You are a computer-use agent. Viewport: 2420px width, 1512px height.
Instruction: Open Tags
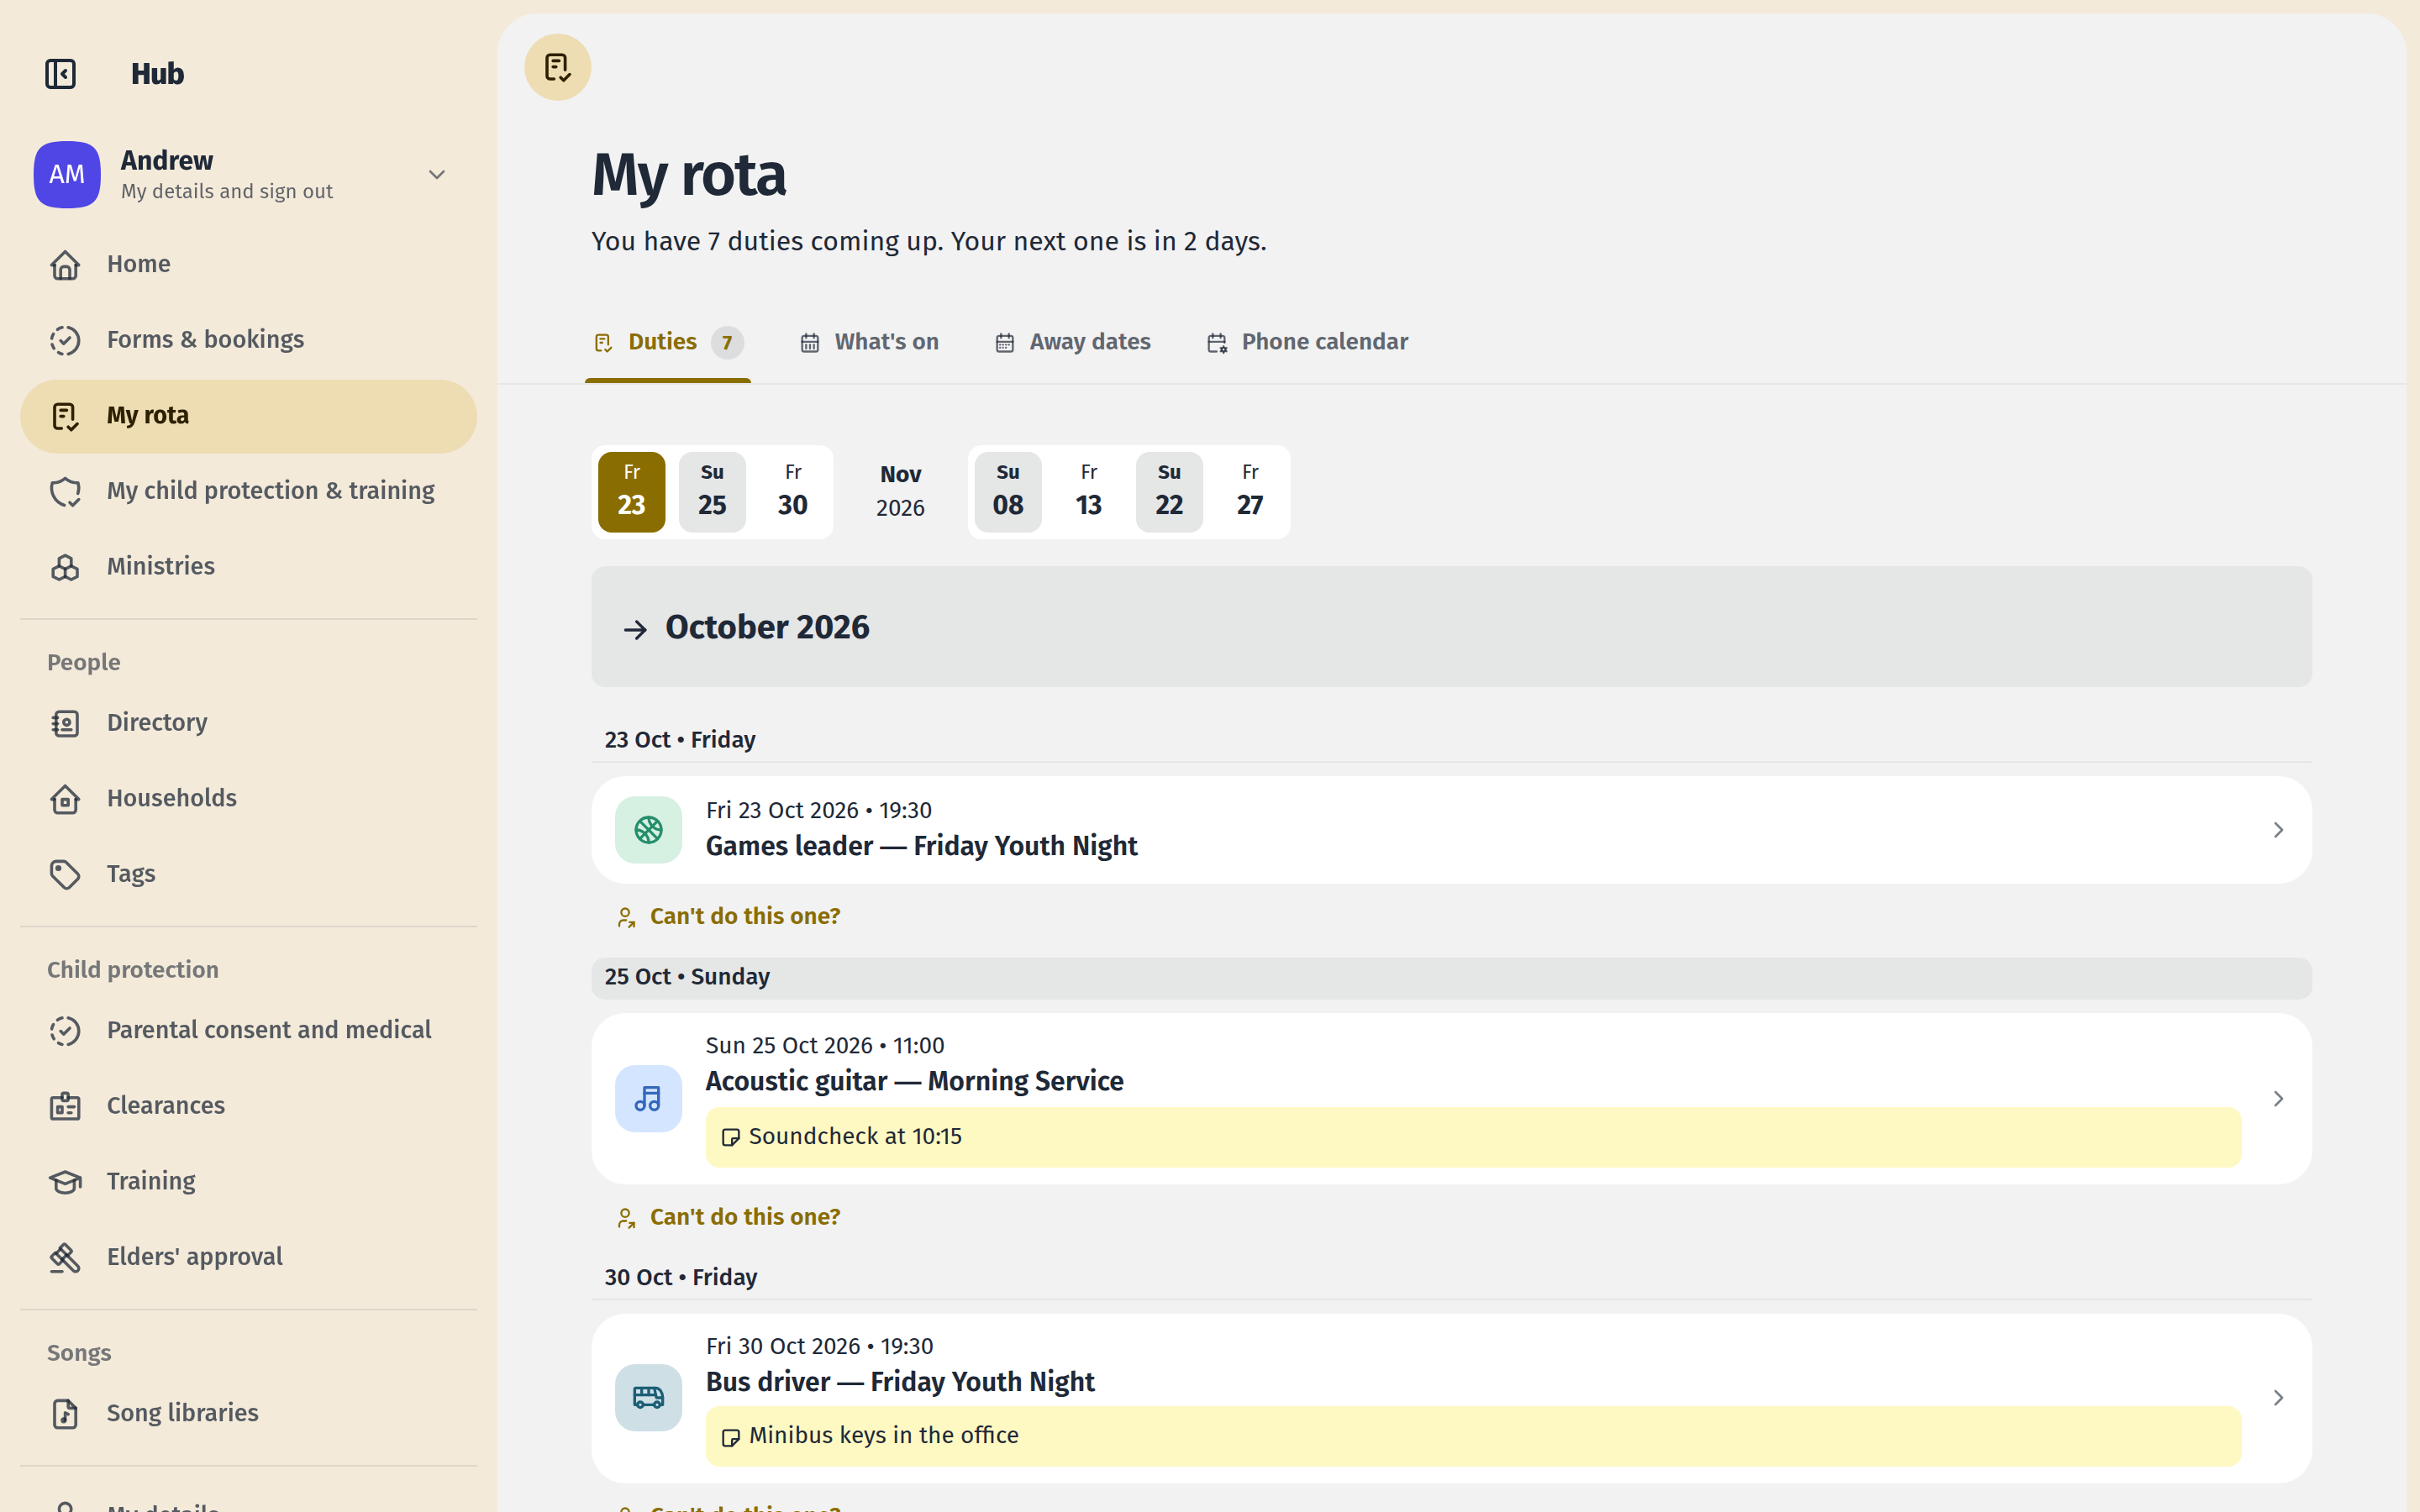pos(248,874)
